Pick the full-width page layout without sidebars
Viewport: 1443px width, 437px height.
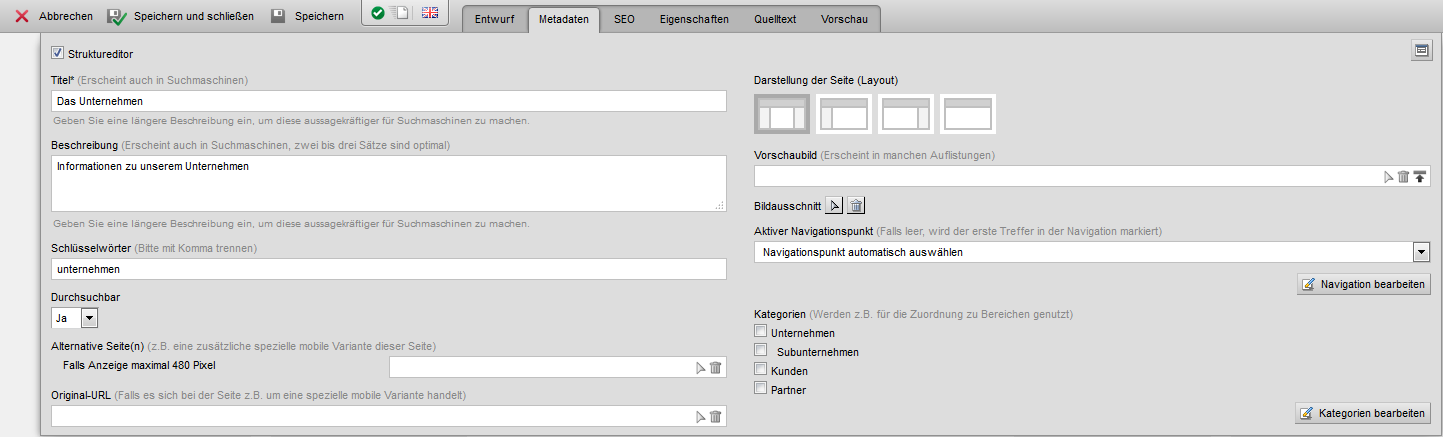968,115
